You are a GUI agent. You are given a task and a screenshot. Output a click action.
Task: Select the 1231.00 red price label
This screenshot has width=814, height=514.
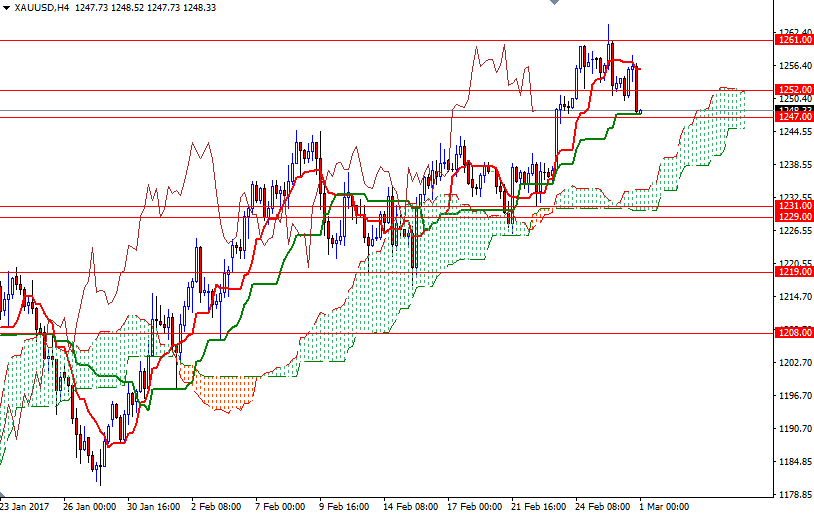pyautogui.click(x=794, y=205)
